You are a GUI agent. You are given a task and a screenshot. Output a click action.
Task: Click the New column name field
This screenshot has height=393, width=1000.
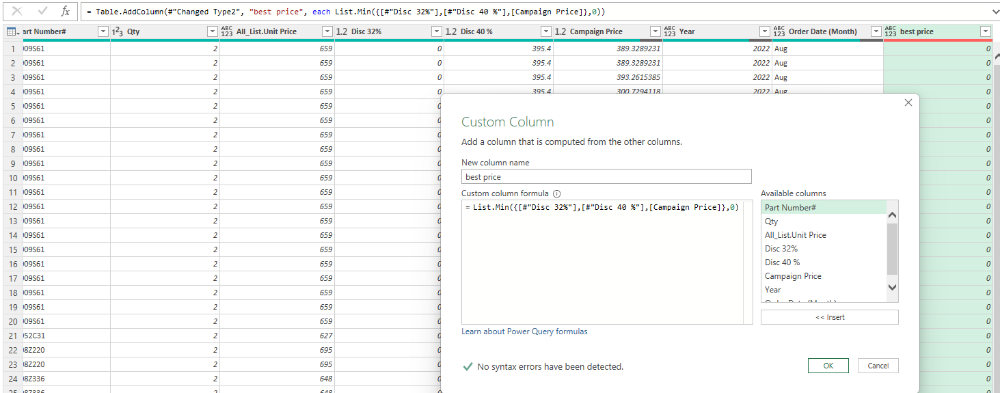607,177
